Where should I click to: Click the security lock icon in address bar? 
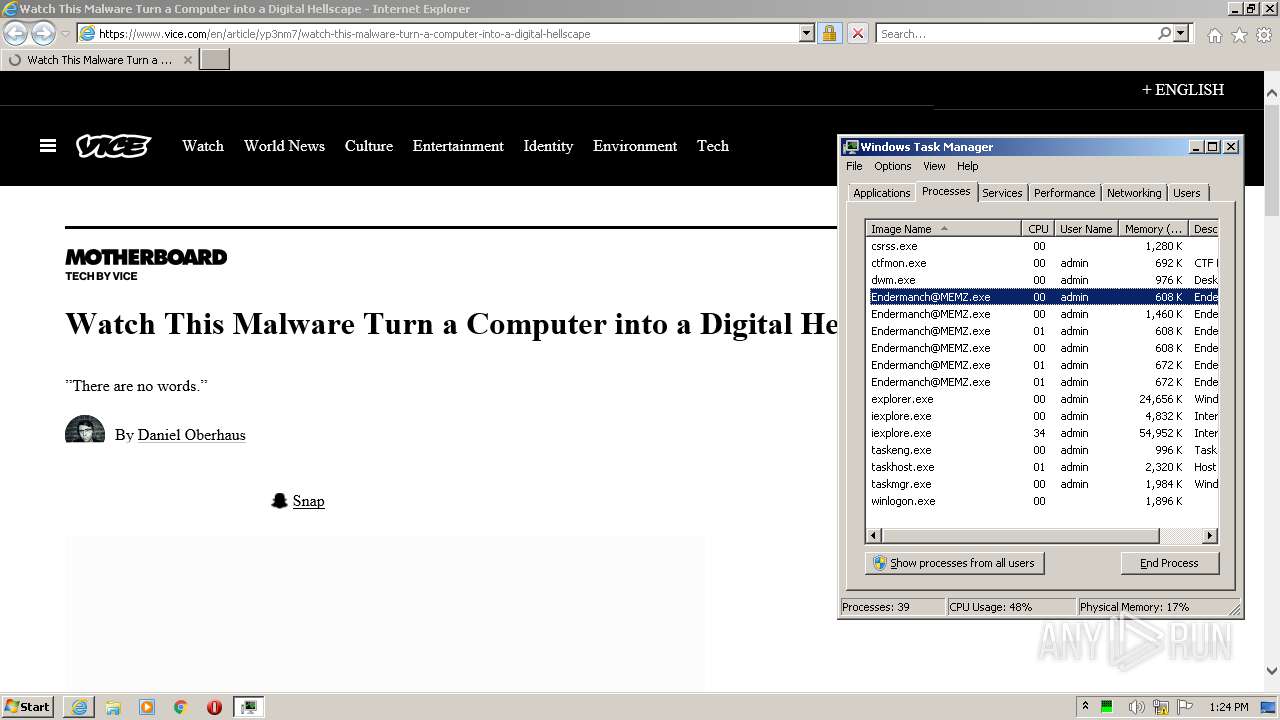point(829,33)
